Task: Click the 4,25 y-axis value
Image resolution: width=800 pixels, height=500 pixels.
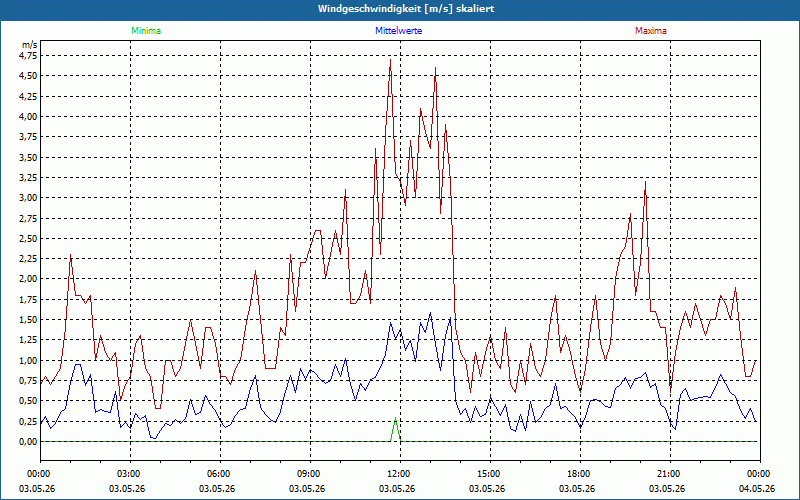Action: (x=29, y=96)
